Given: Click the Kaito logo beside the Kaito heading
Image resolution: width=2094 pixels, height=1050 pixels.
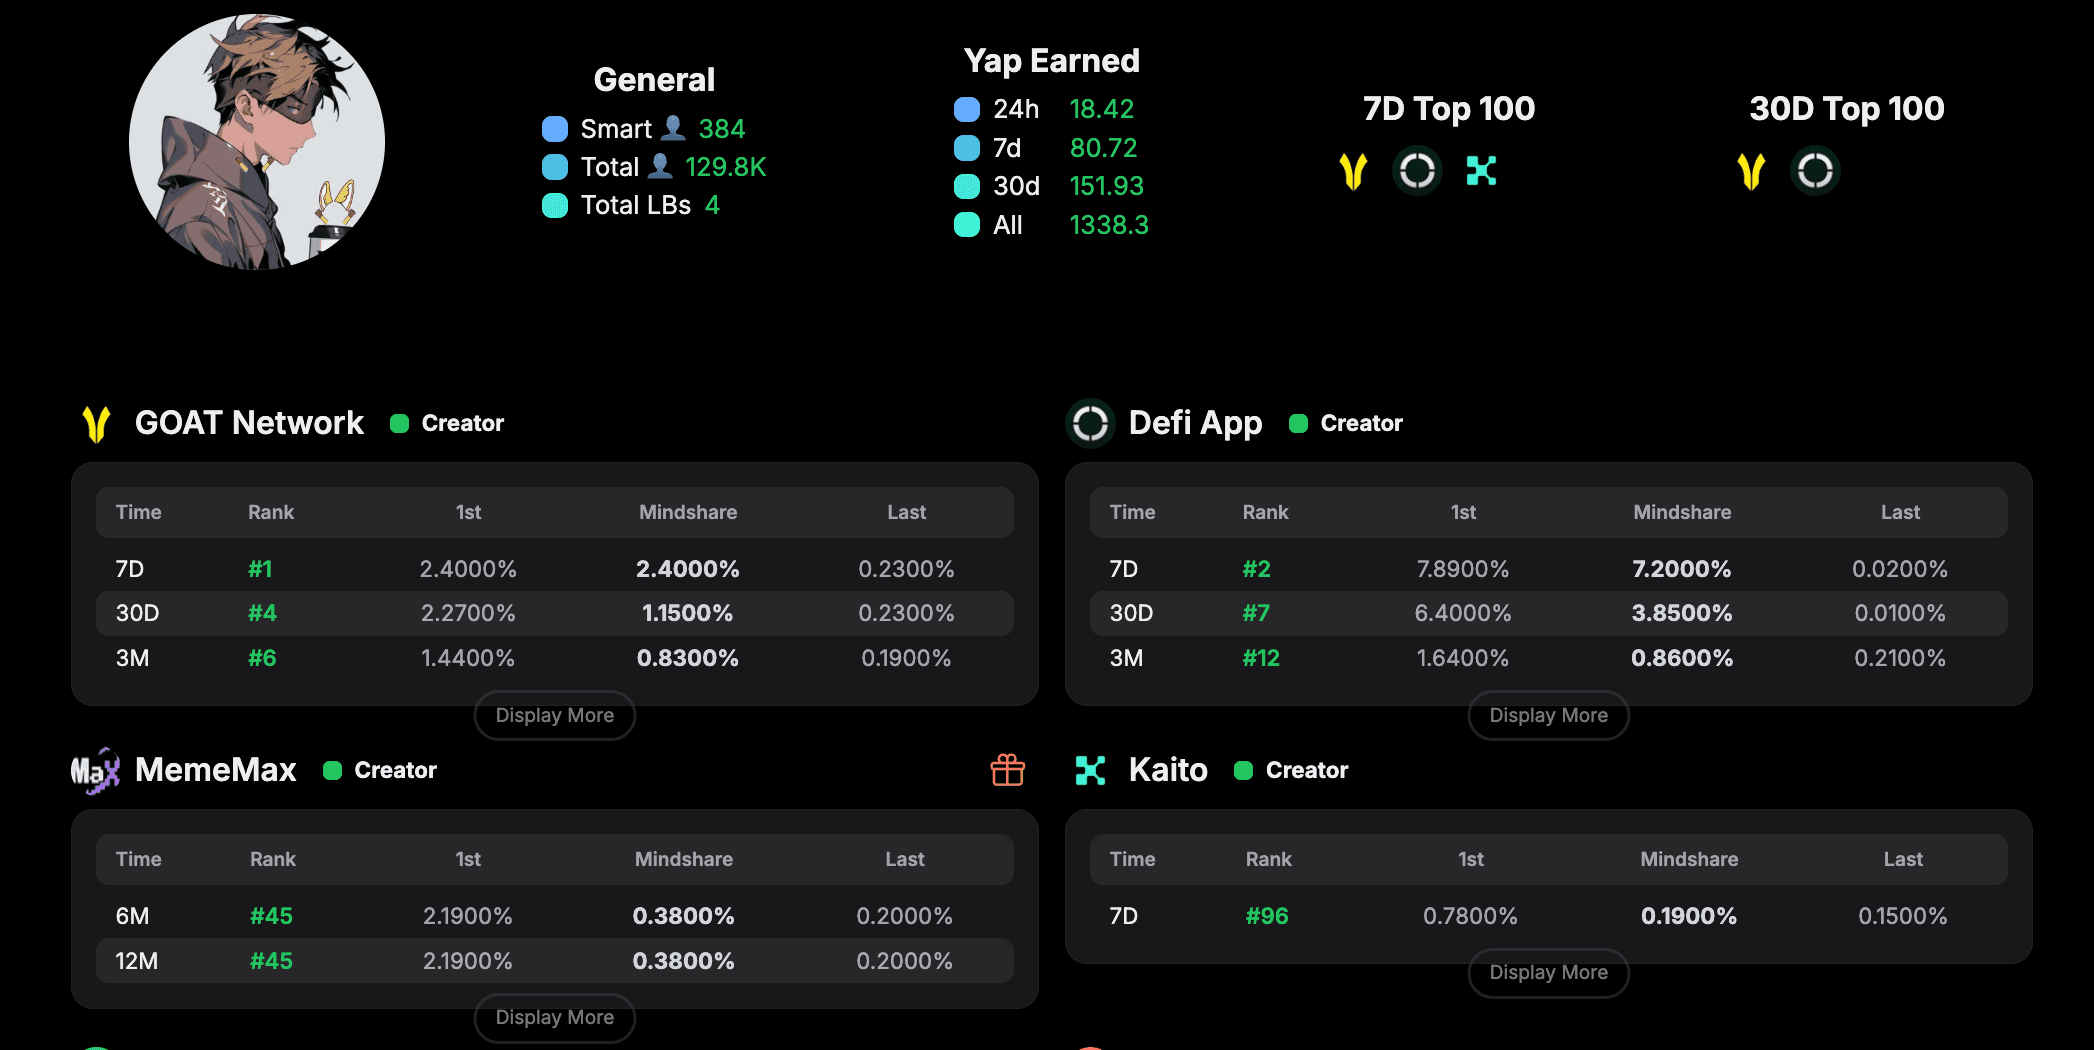Looking at the screenshot, I should point(1090,770).
